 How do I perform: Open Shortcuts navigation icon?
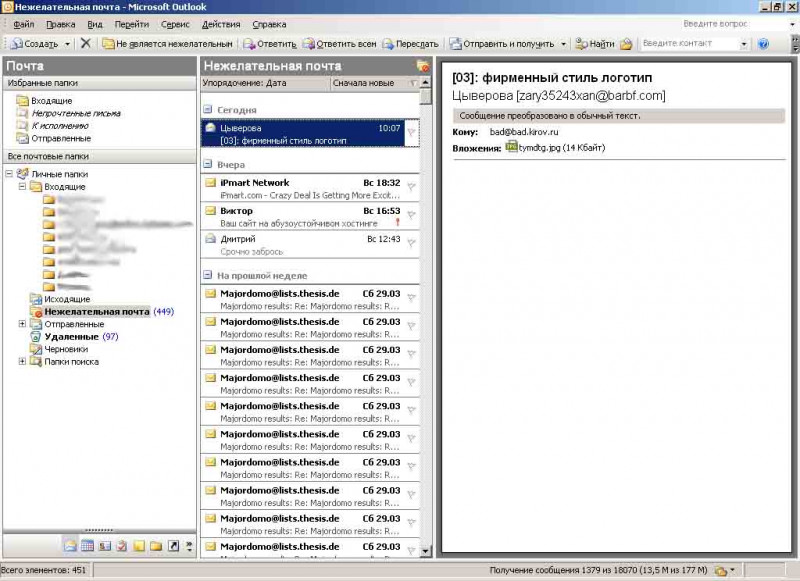[x=173, y=546]
